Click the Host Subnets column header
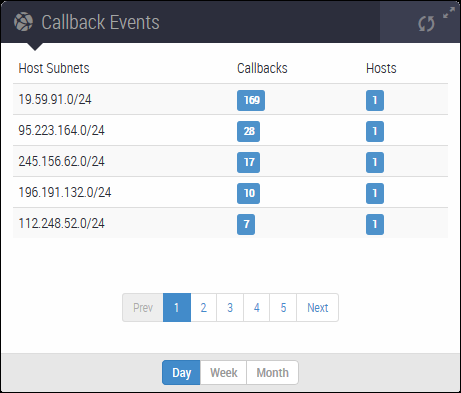 [x=54, y=68]
